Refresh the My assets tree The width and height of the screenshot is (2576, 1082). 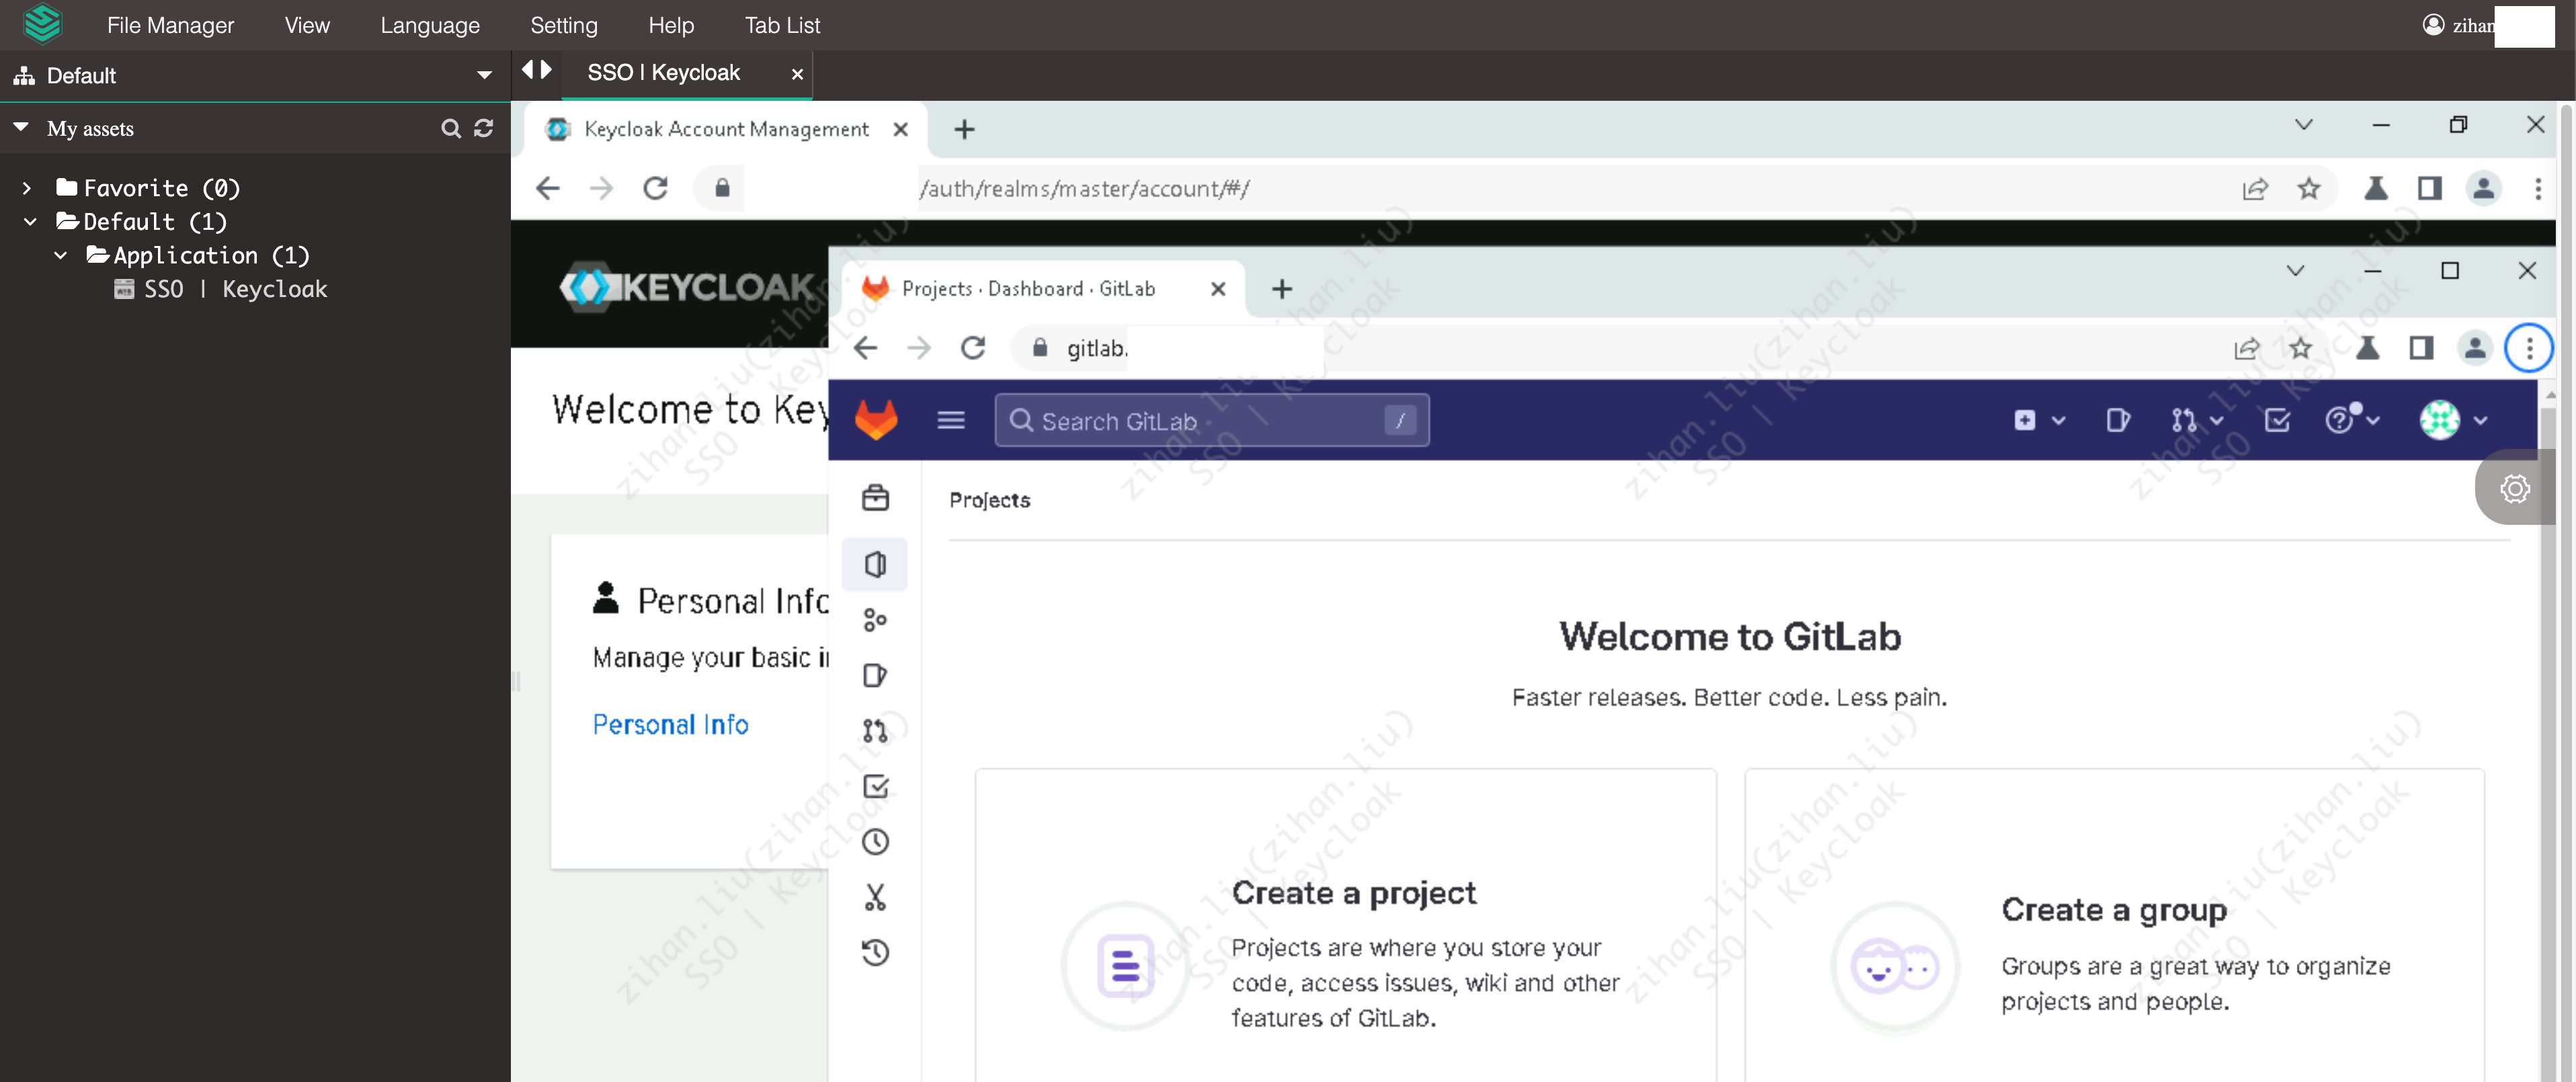(x=484, y=128)
